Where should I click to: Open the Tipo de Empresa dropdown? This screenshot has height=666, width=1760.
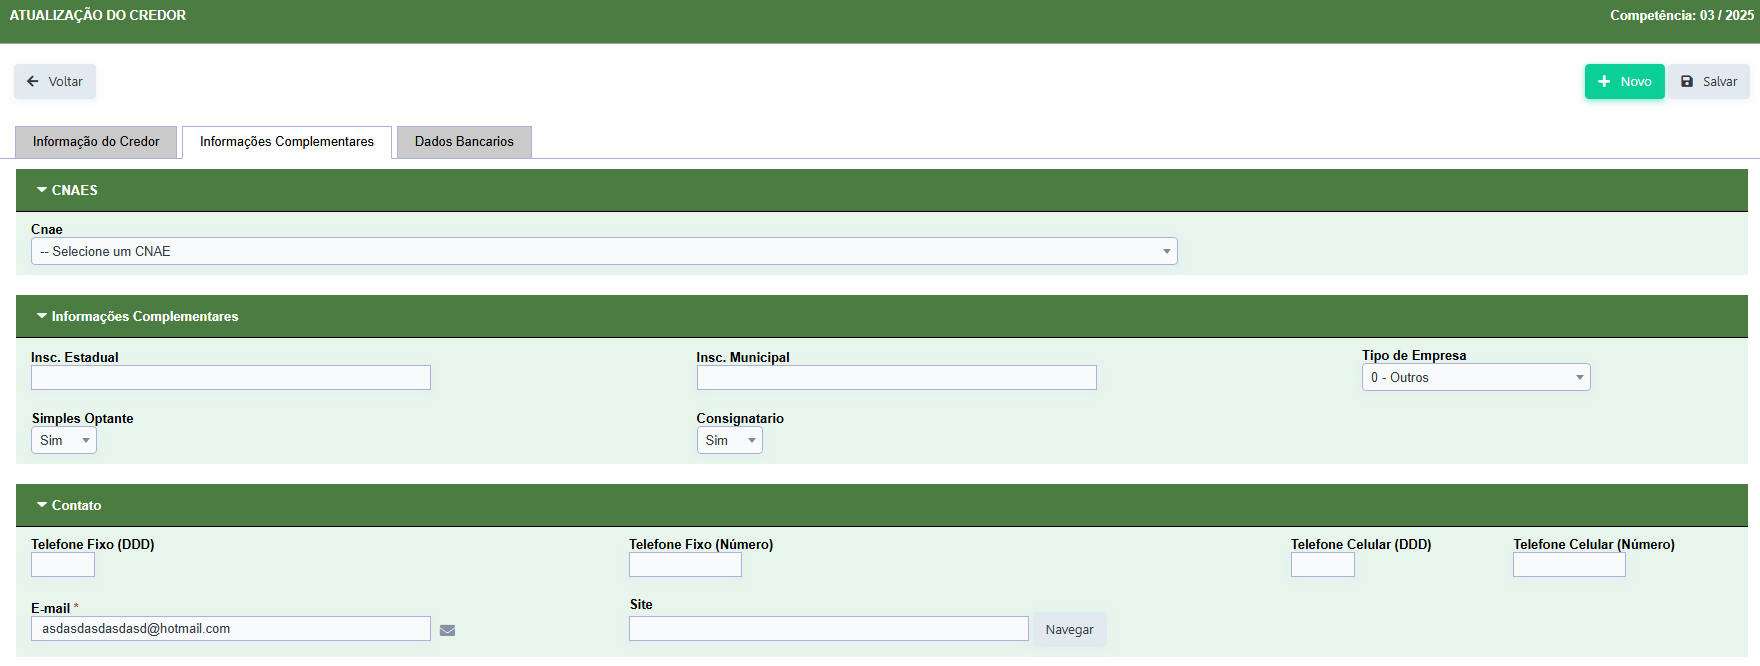pyautogui.click(x=1476, y=377)
